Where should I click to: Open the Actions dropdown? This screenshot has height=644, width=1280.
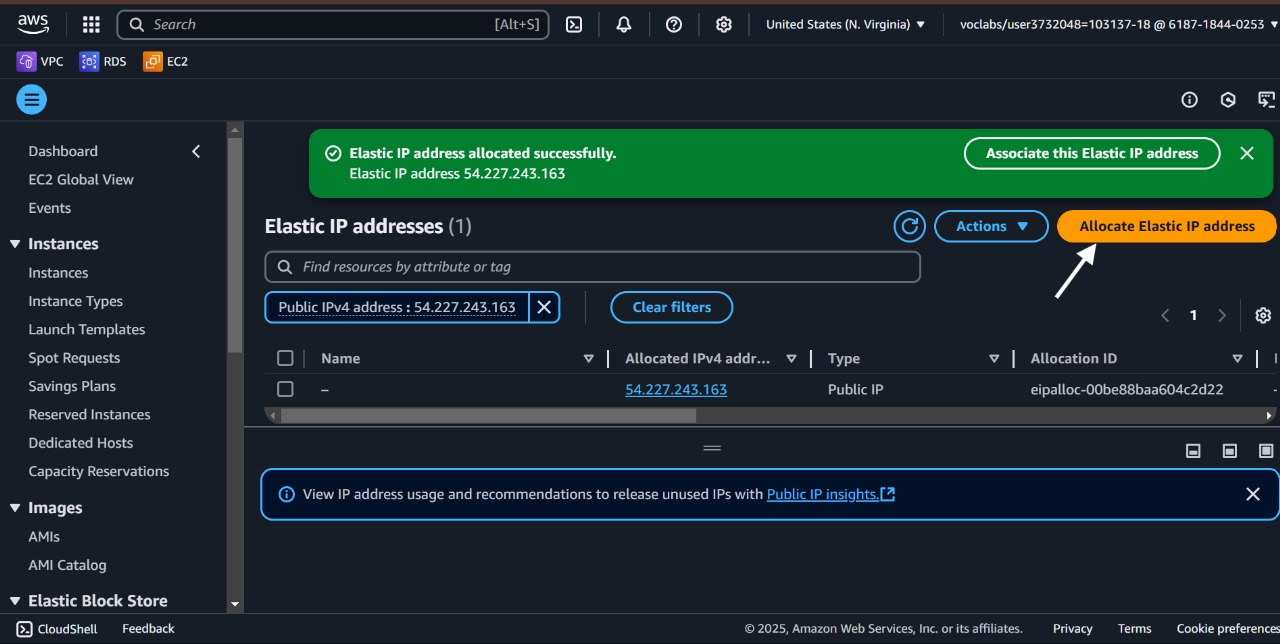click(990, 226)
